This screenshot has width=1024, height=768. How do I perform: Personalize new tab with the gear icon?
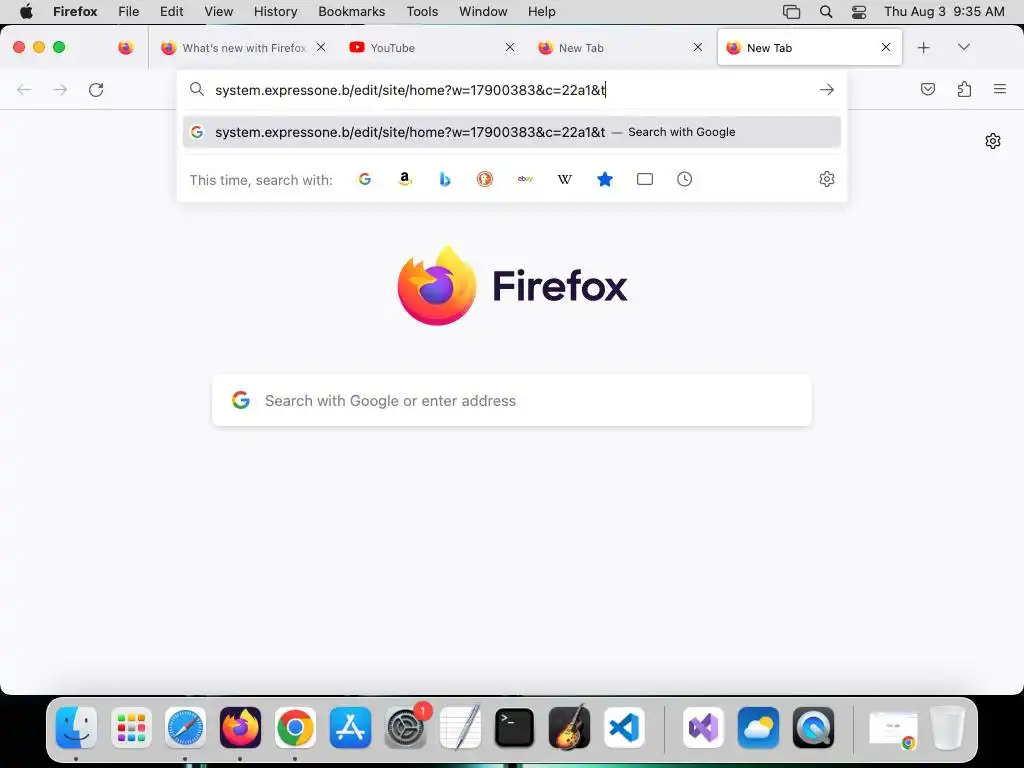(993, 141)
